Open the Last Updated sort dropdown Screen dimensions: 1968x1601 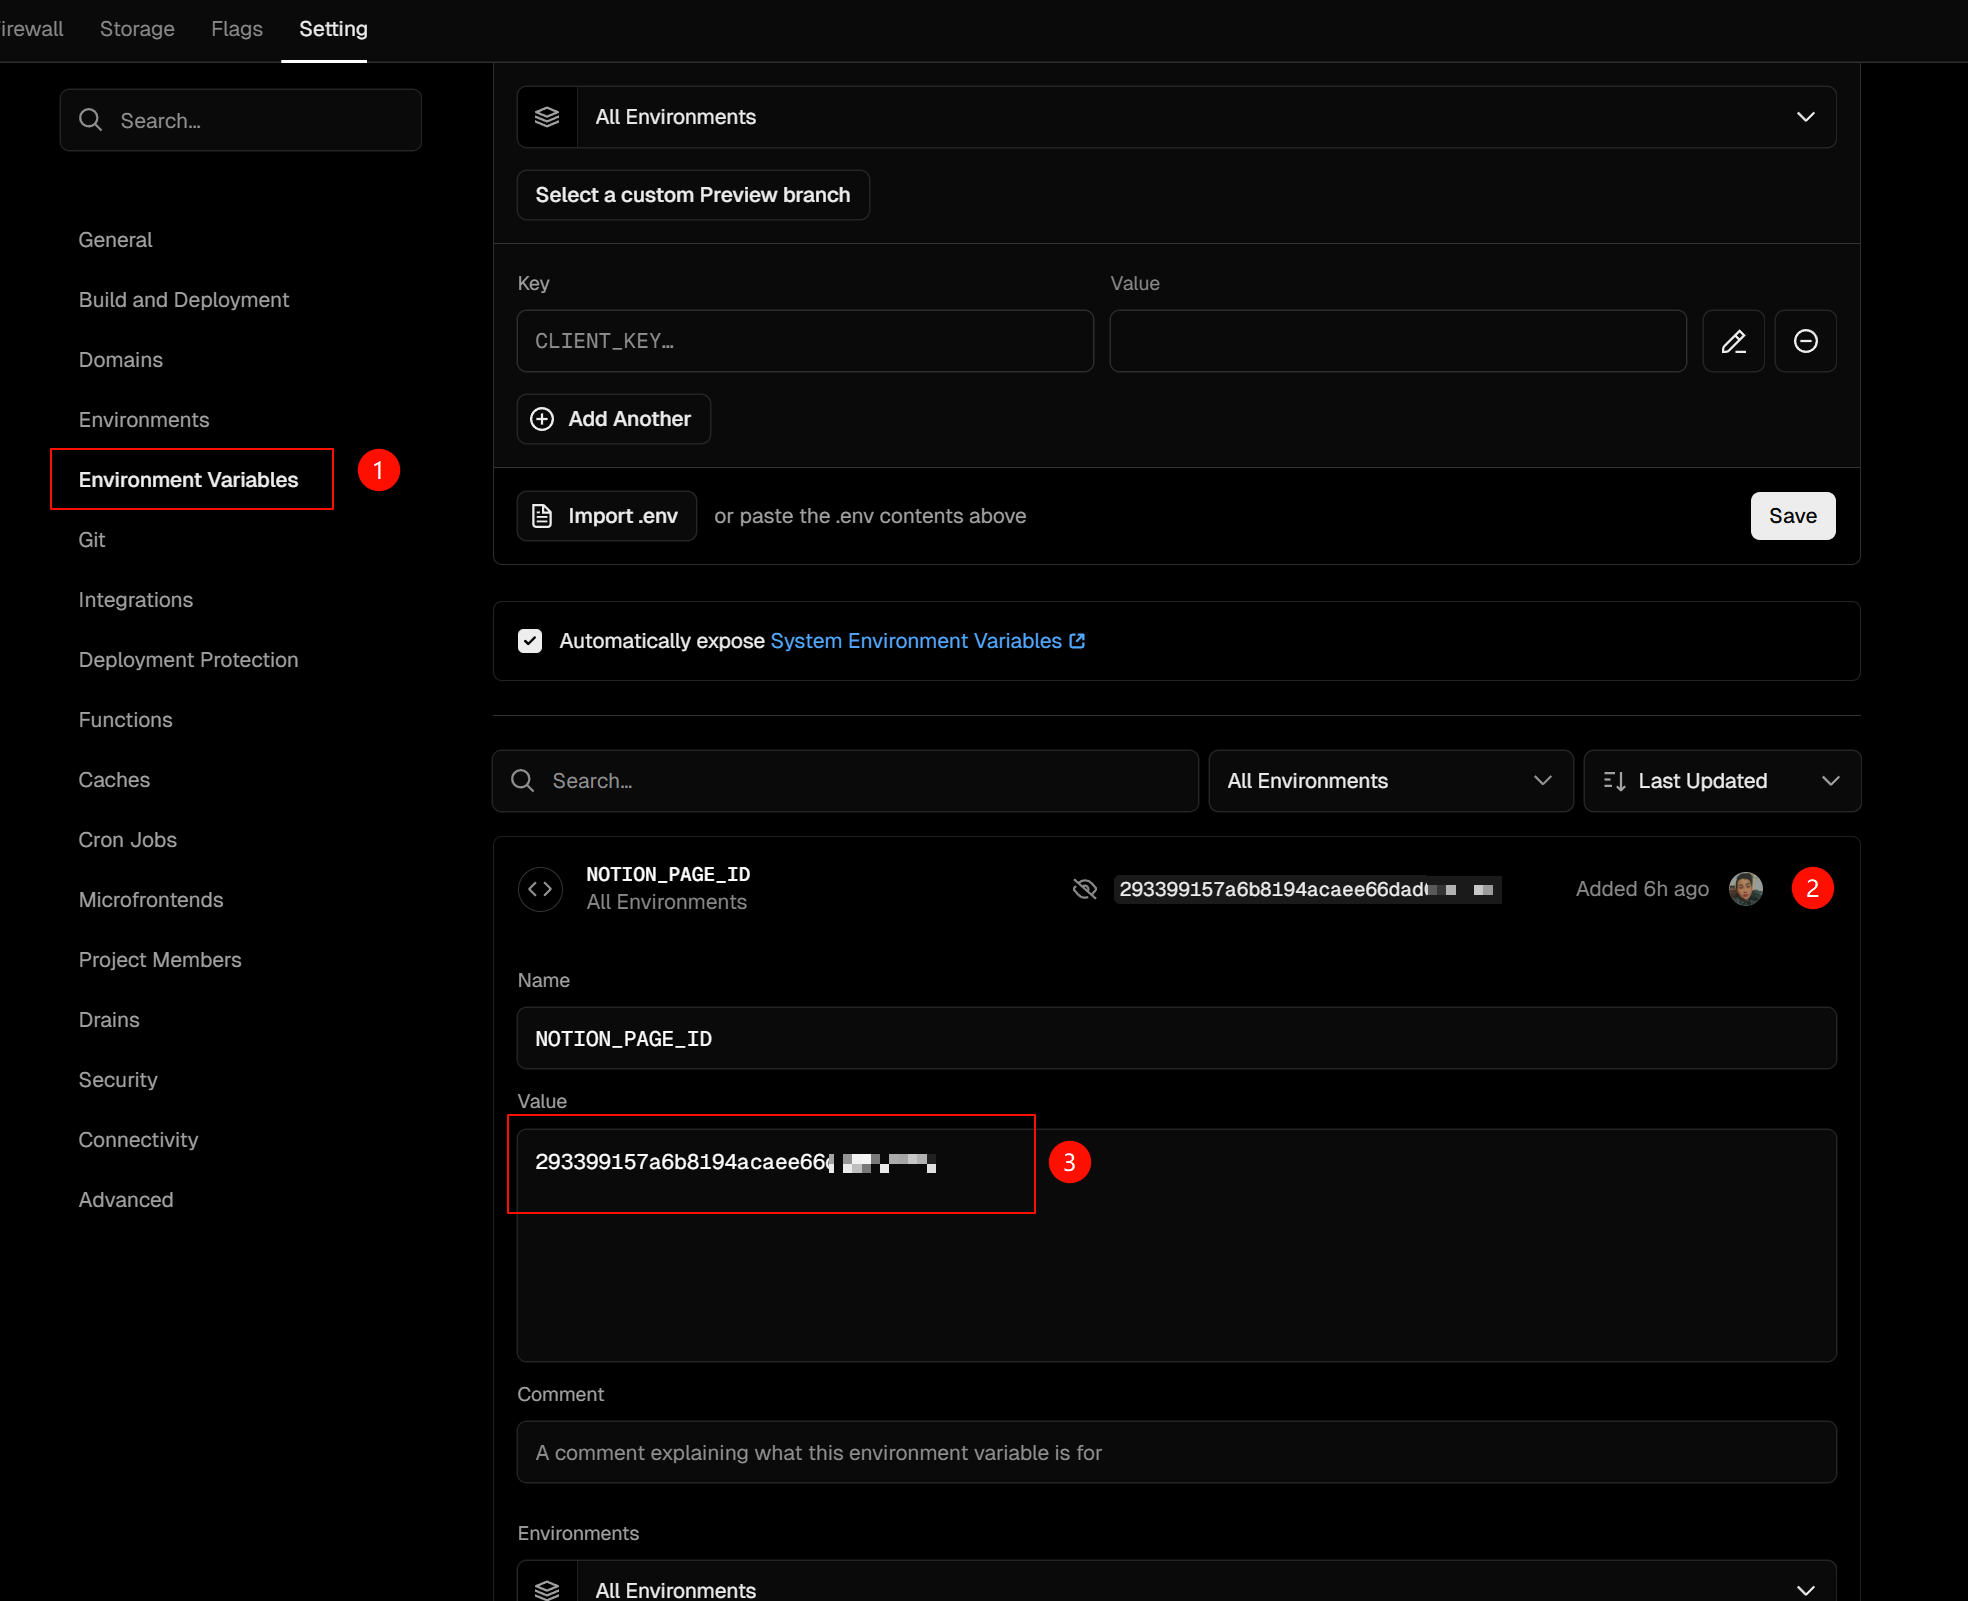coord(1721,781)
